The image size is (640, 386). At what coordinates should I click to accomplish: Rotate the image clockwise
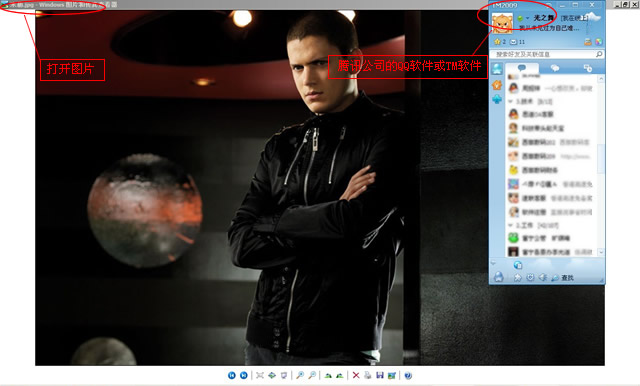click(x=328, y=375)
